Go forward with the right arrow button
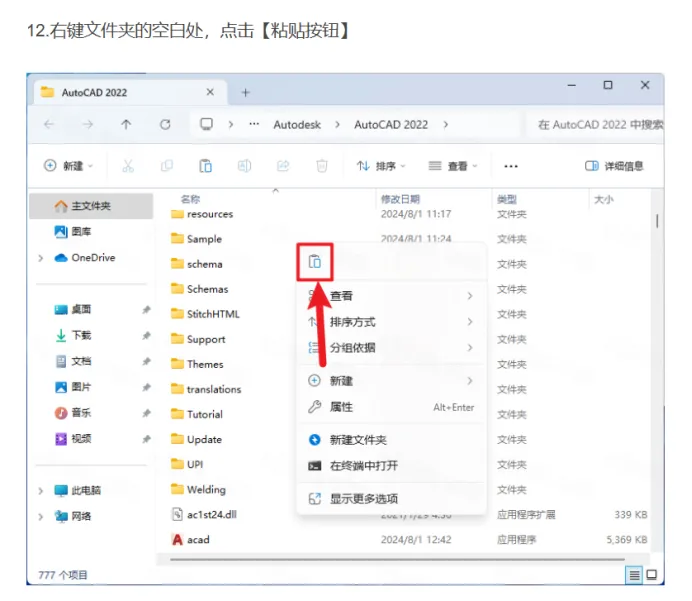Image resolution: width=692 pixels, height=601 pixels. 87,125
